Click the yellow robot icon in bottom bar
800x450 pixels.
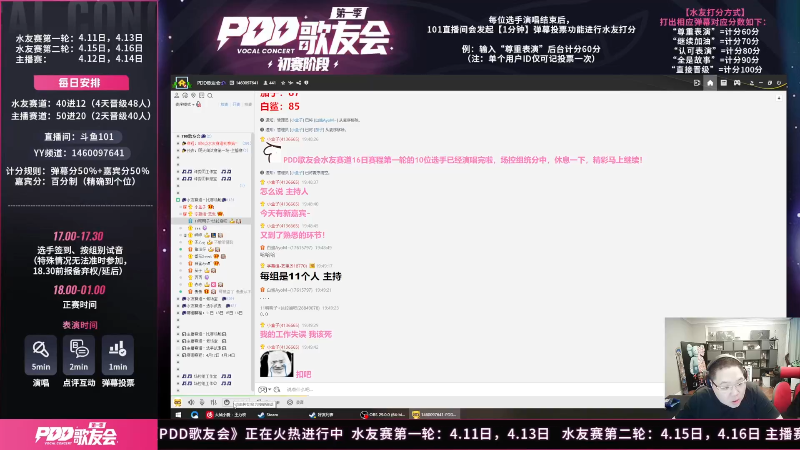178,402
